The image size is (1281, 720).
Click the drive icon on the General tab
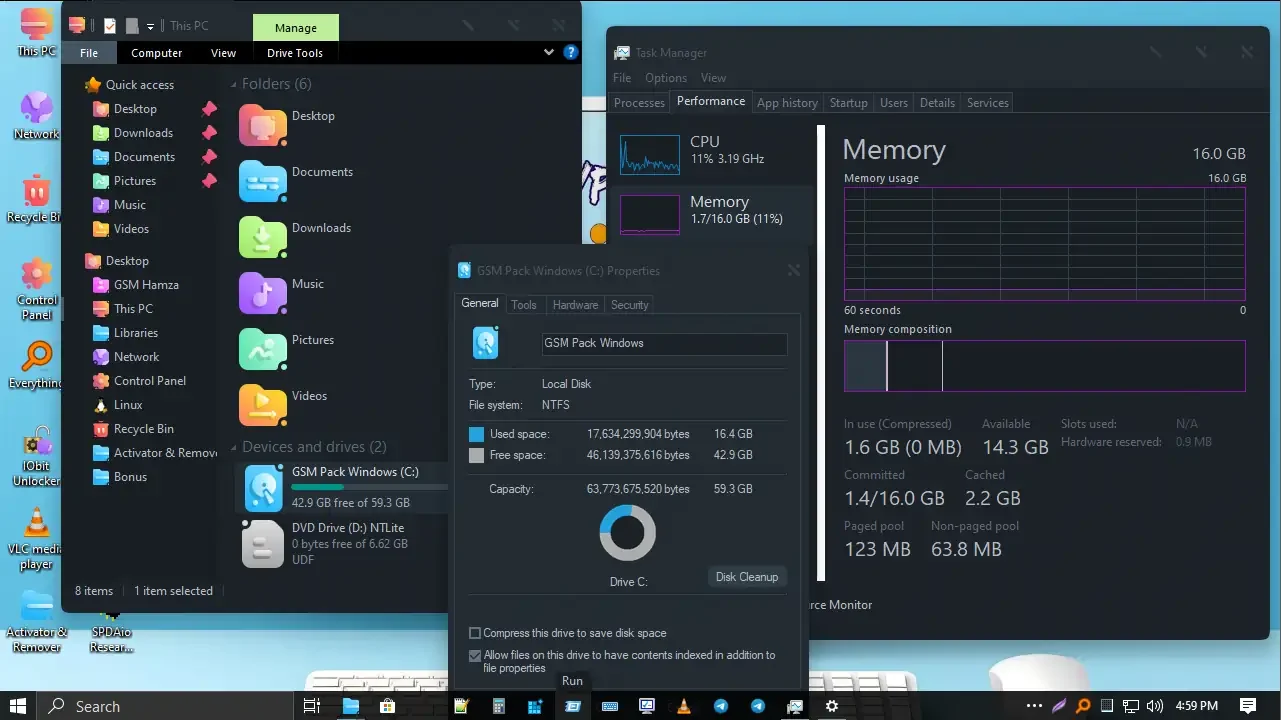coord(486,343)
